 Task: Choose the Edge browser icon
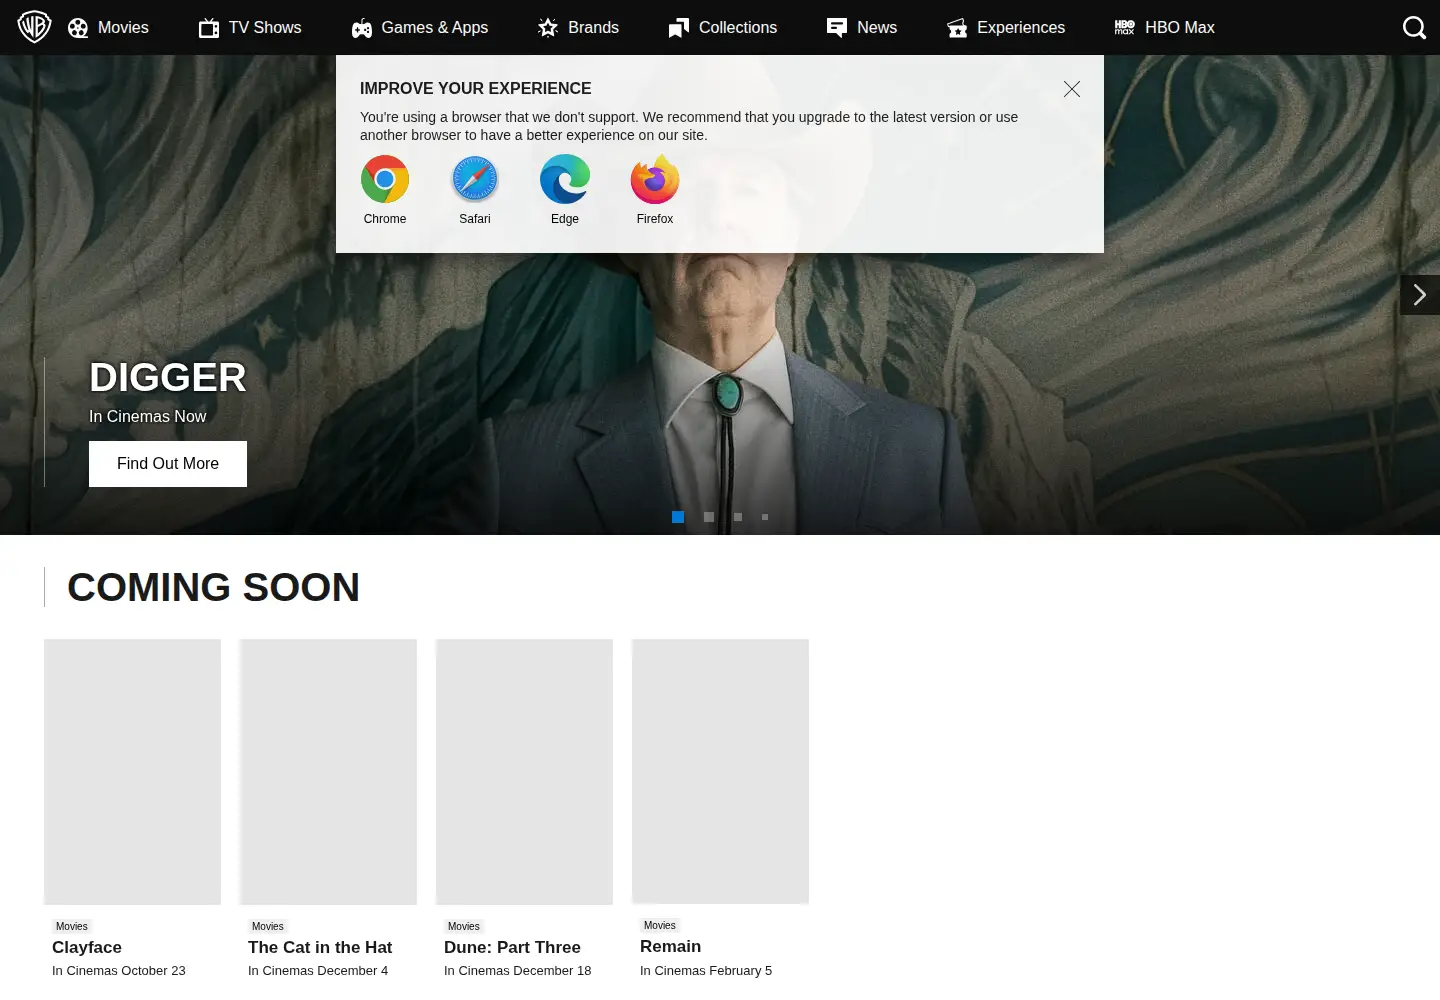point(565,180)
